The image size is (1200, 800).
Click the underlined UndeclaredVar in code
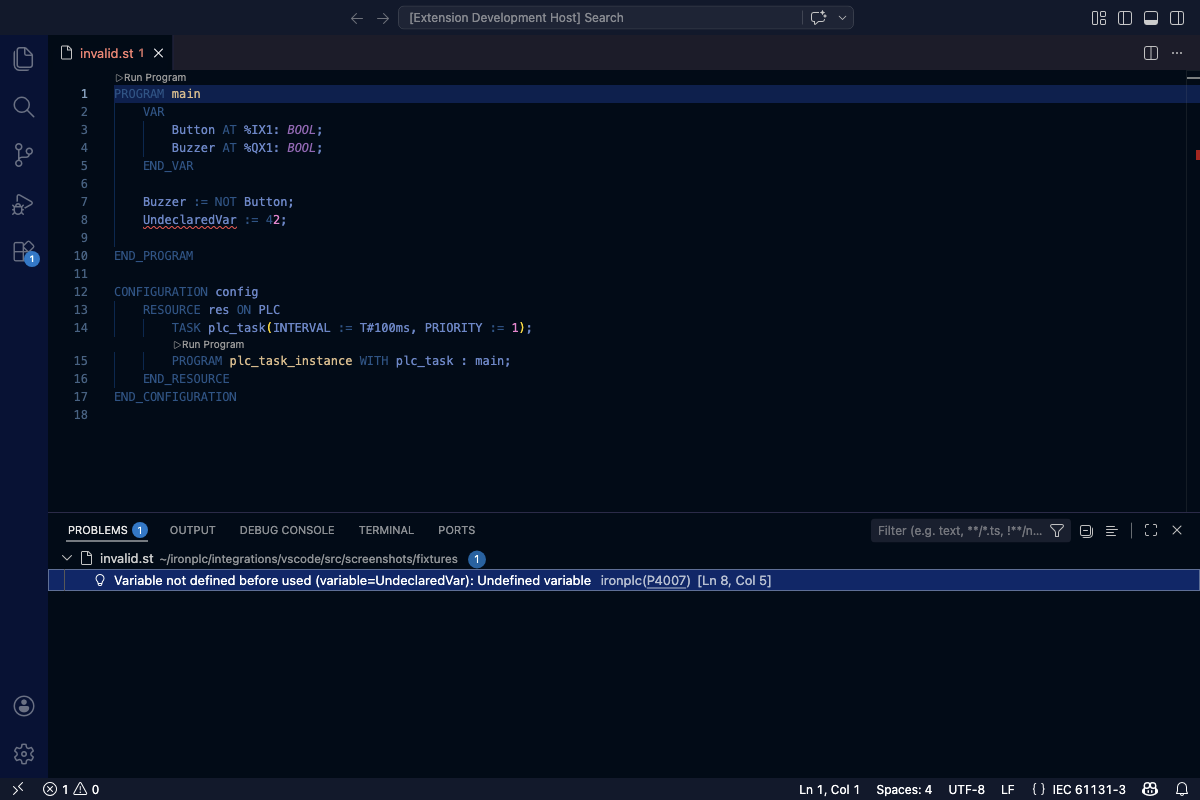(x=190, y=219)
